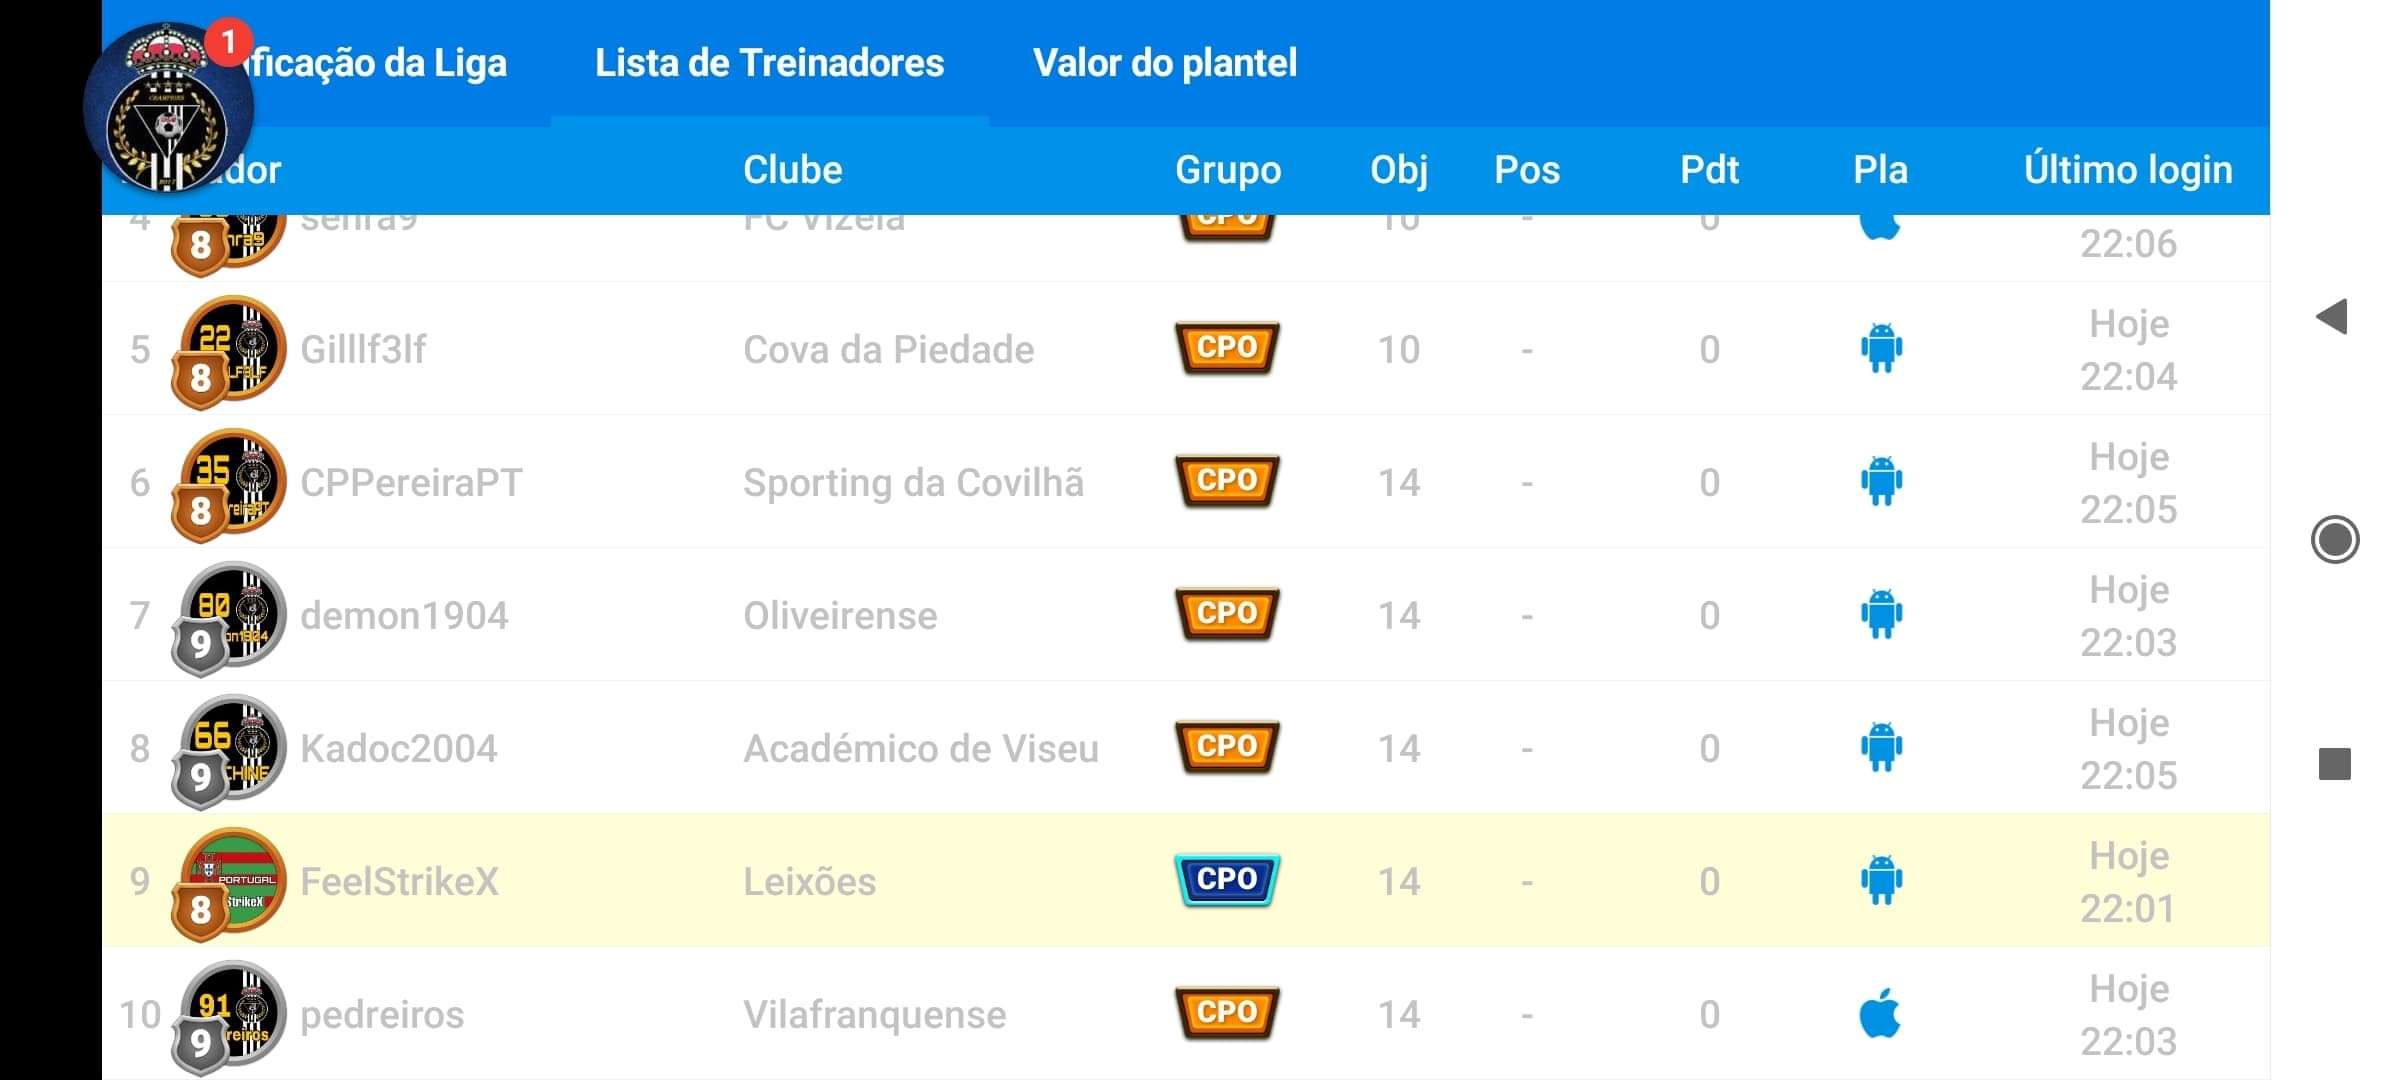The height and width of the screenshot is (1080, 2400).
Task: Open demon1904's manager avatar
Action: point(229,618)
